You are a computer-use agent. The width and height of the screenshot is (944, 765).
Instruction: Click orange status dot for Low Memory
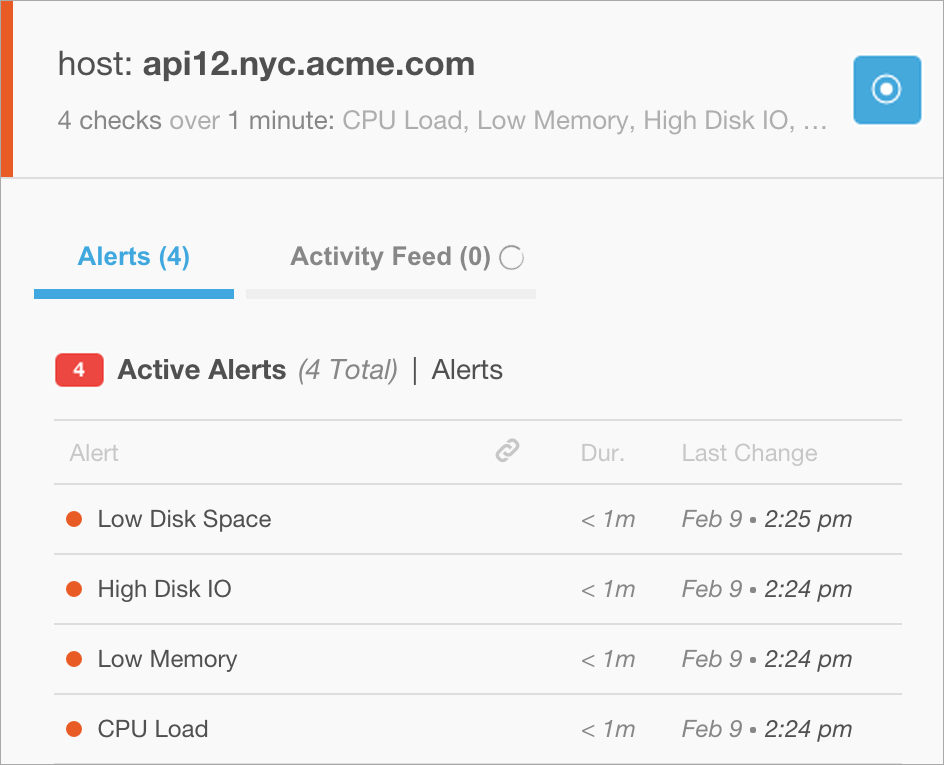(73, 659)
